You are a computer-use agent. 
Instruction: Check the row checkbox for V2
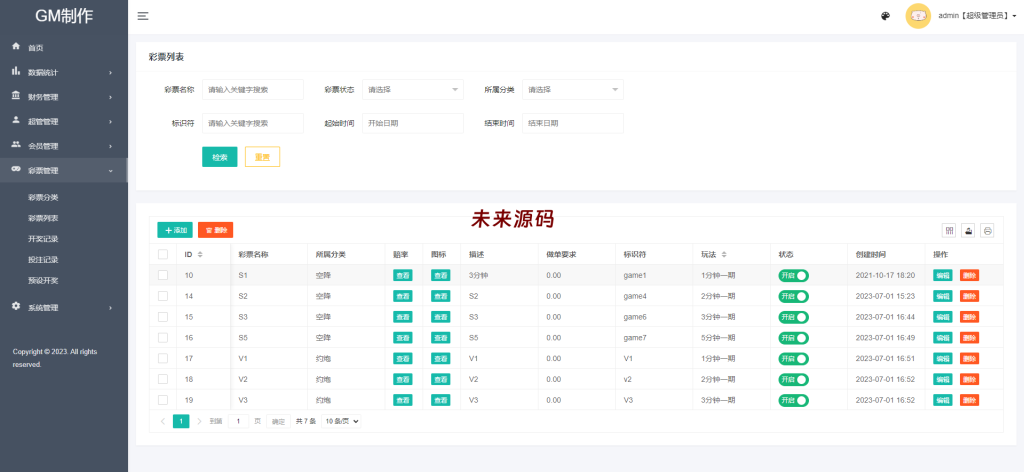tap(163, 379)
